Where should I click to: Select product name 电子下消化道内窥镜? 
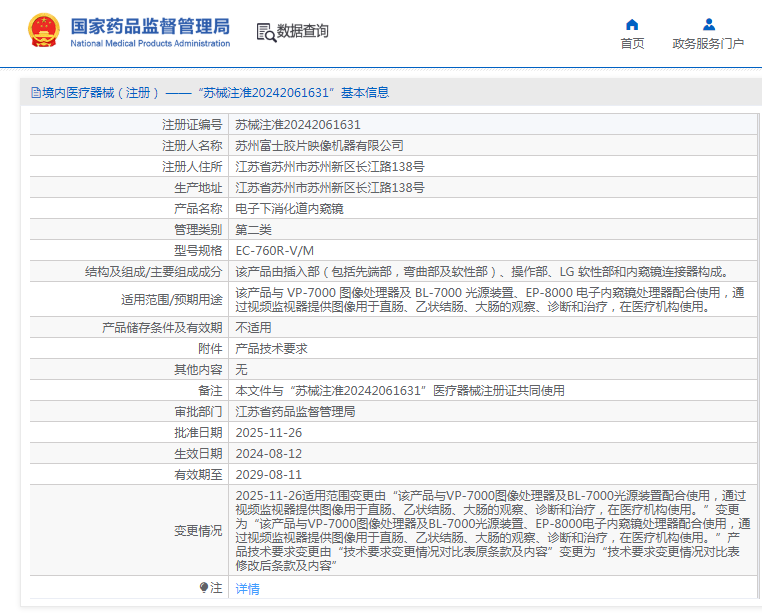point(289,209)
